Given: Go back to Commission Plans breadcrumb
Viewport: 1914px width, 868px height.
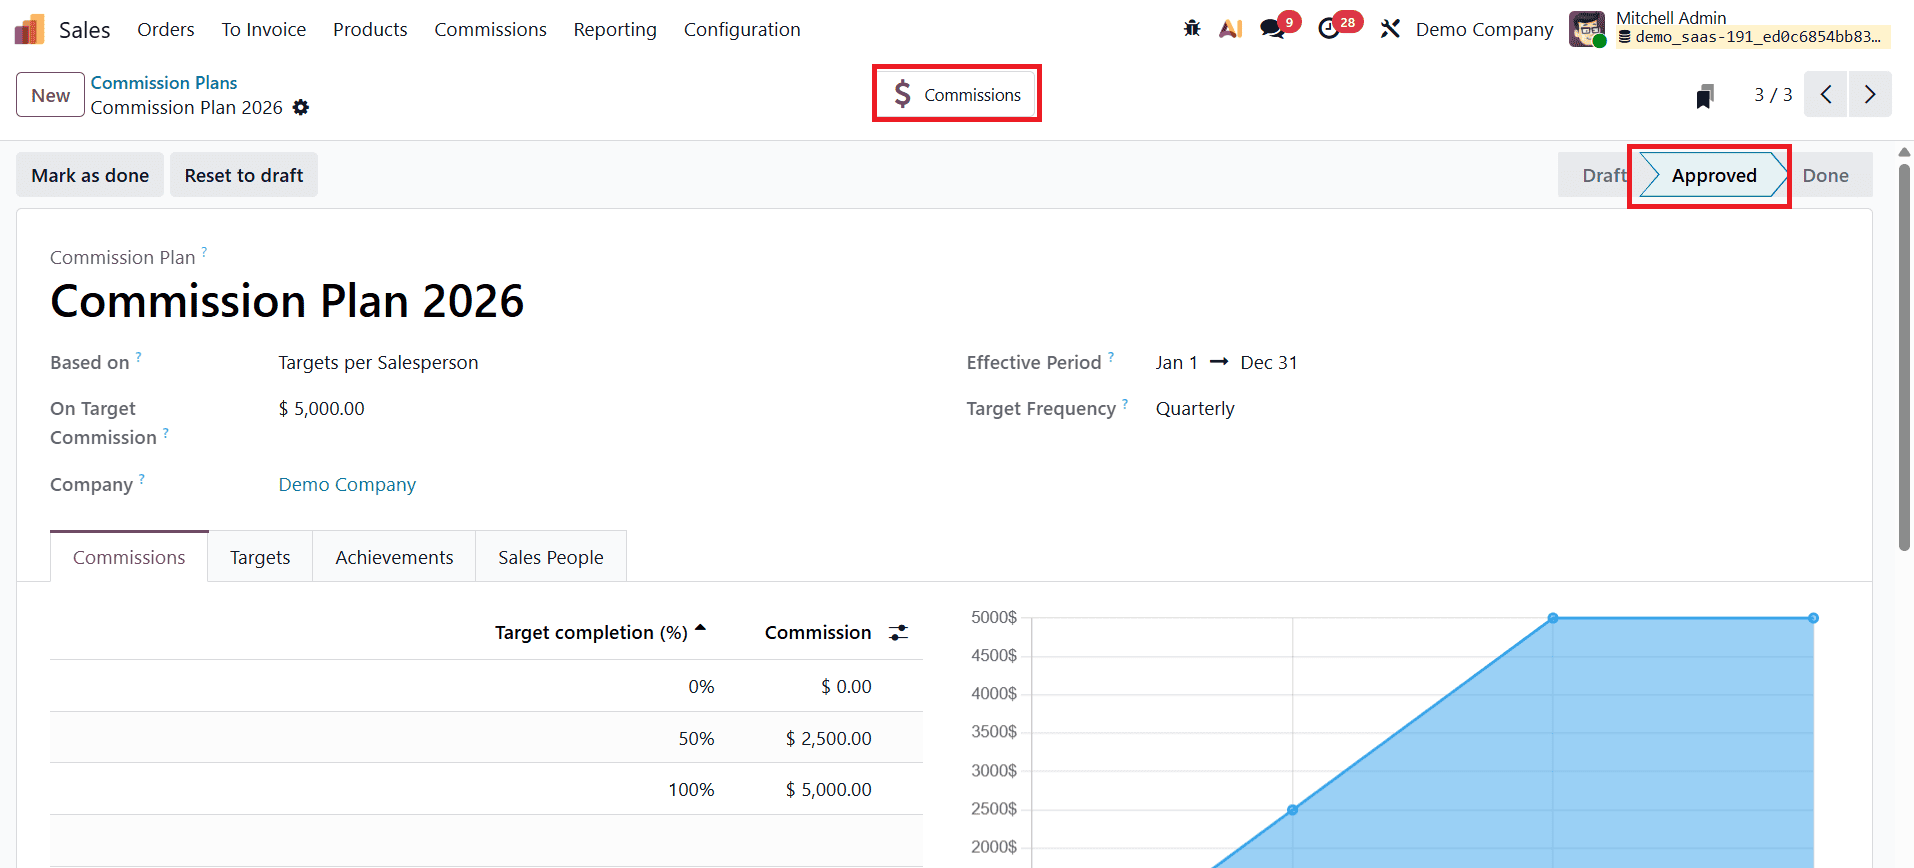Looking at the screenshot, I should pos(164,83).
